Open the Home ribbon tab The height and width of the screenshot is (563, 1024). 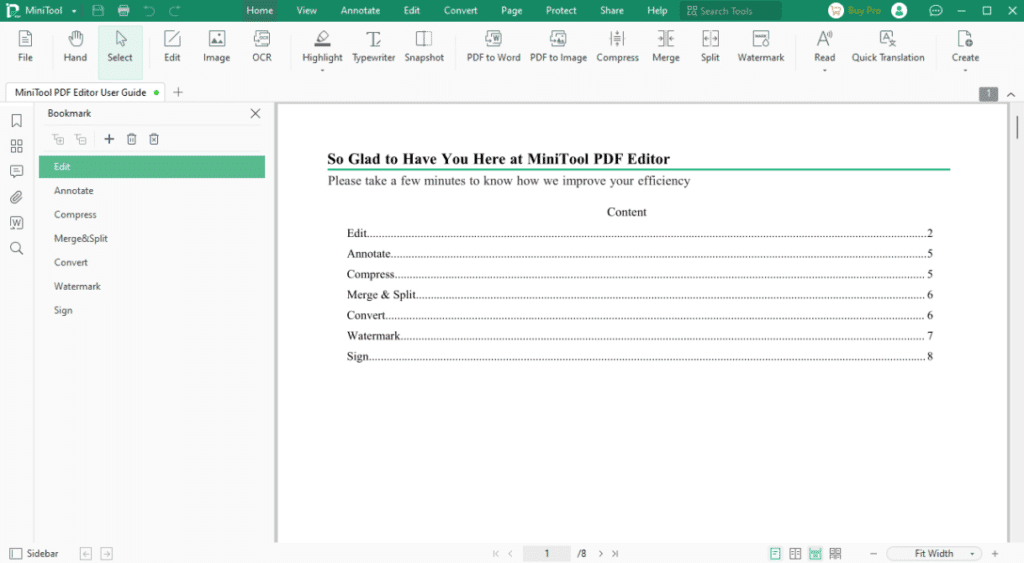coord(259,10)
